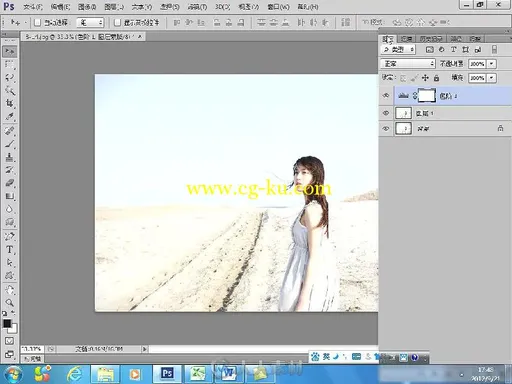
Task: Open the layer filter Kind dropdown
Action: point(398,50)
